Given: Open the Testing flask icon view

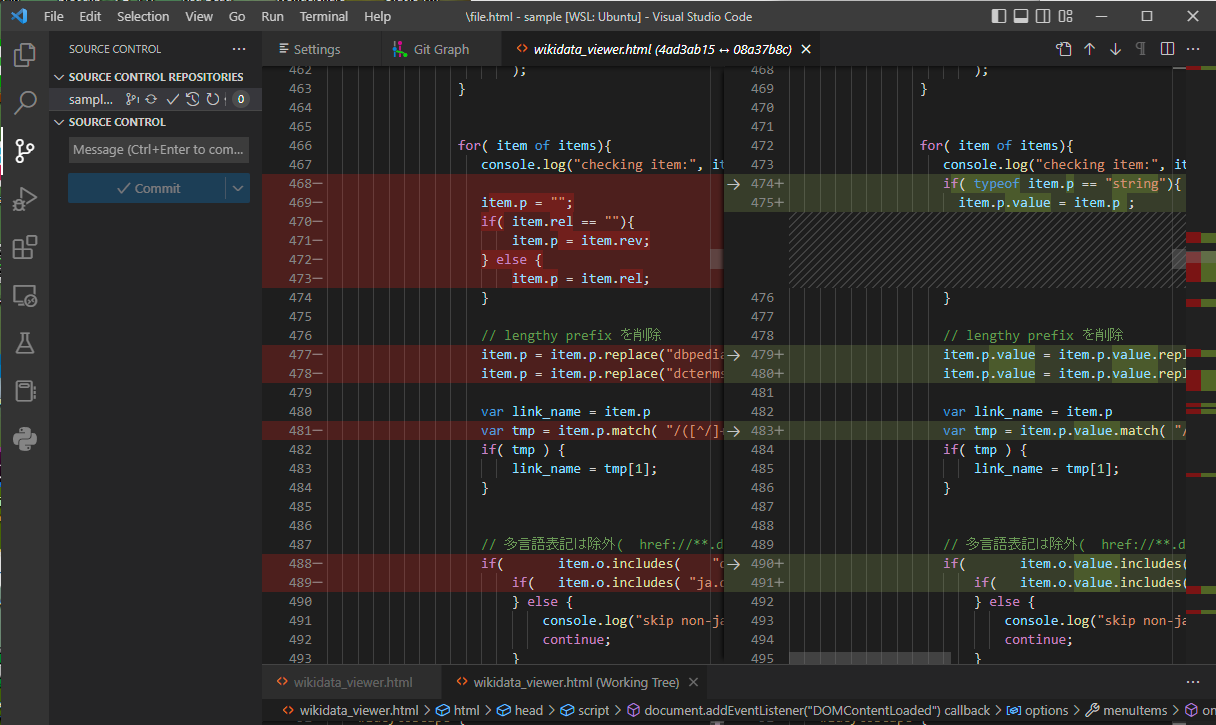Looking at the screenshot, I should pyautogui.click(x=25, y=343).
